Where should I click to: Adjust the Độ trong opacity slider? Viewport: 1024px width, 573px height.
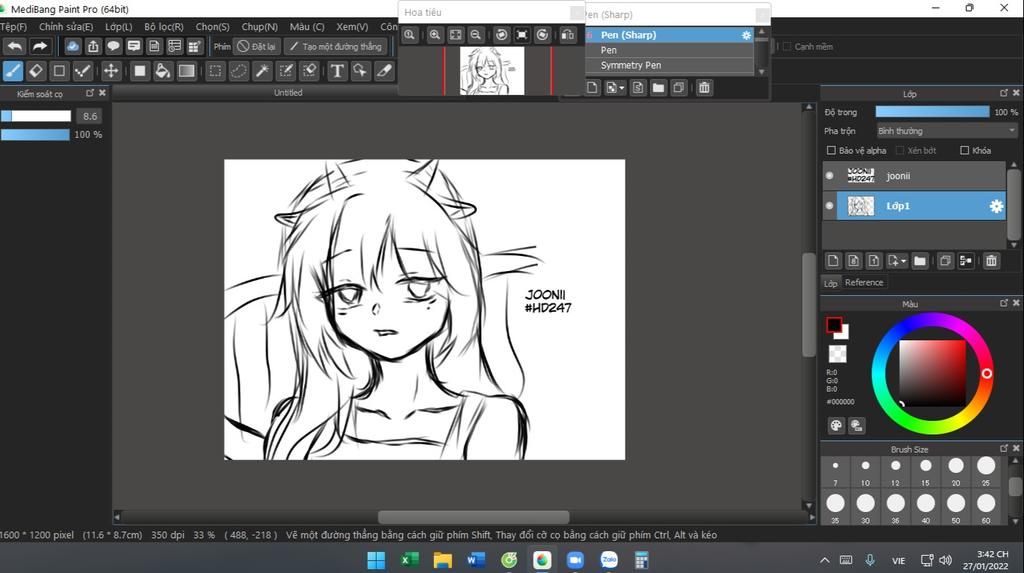[x=932, y=112]
